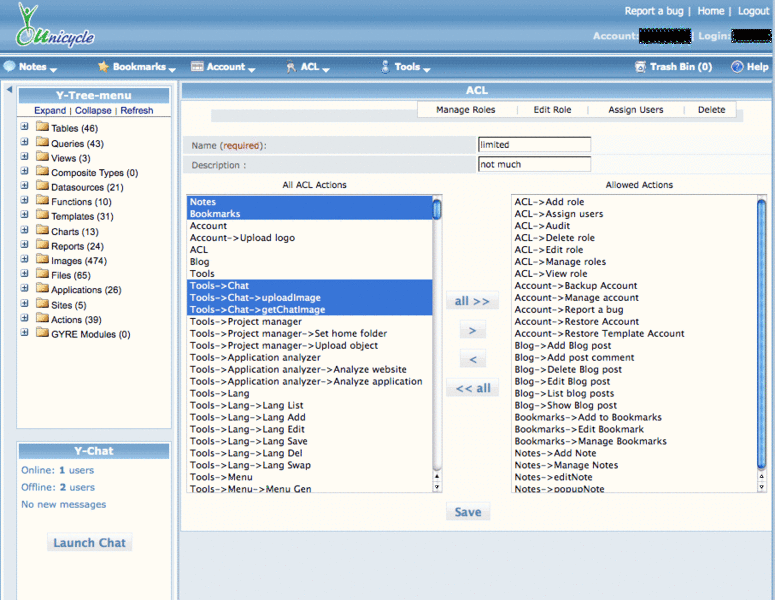Viewport: 775px width, 600px height.
Task: Click the Help question mark icon
Action: click(737, 67)
